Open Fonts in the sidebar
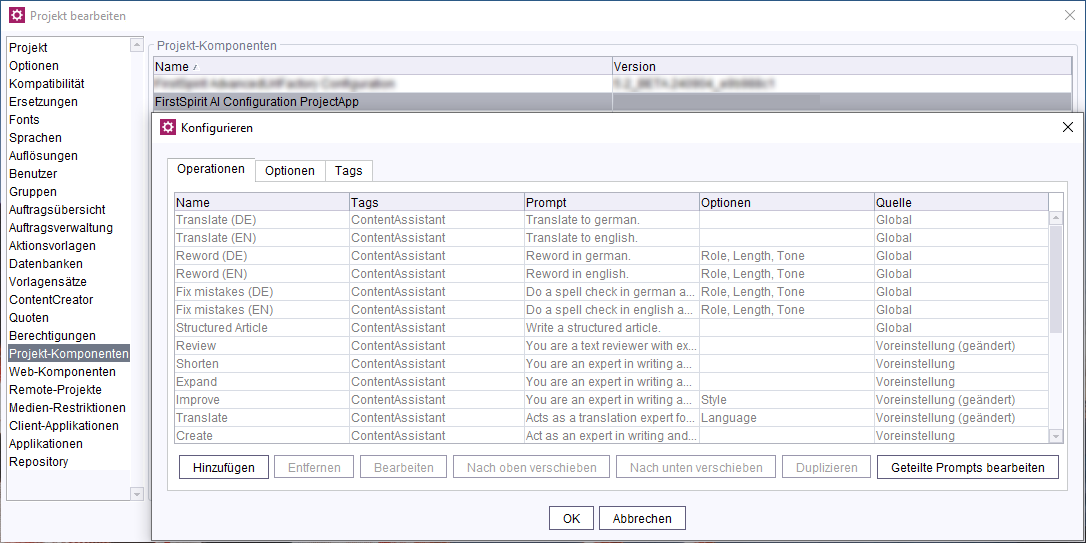 click(69, 120)
